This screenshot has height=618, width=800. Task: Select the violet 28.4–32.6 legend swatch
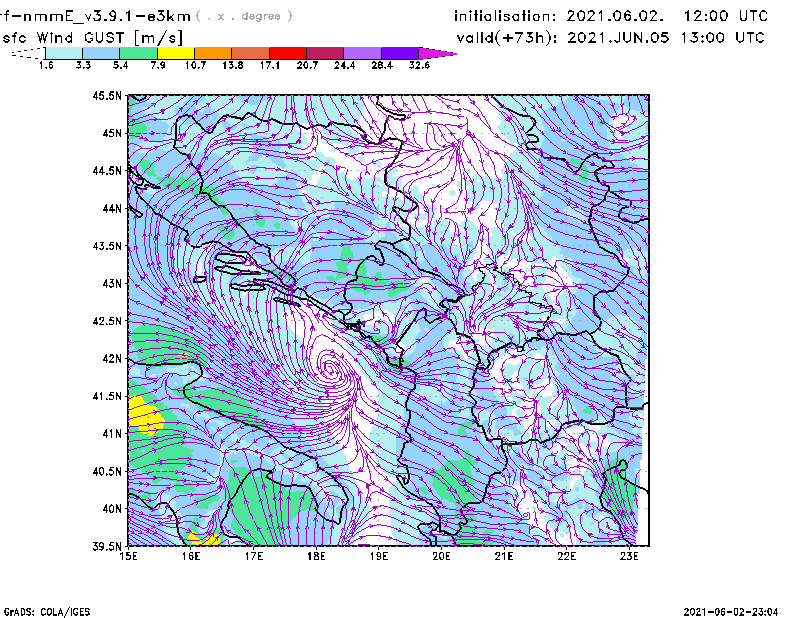click(400, 53)
